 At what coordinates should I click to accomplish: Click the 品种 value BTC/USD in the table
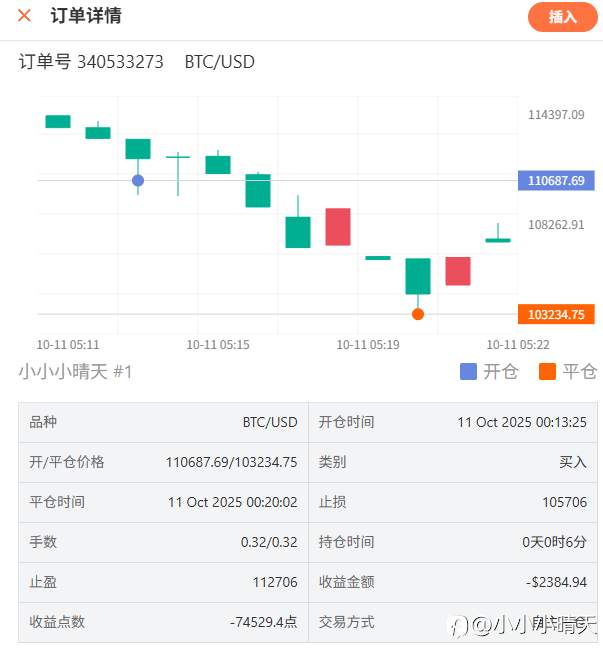270,422
